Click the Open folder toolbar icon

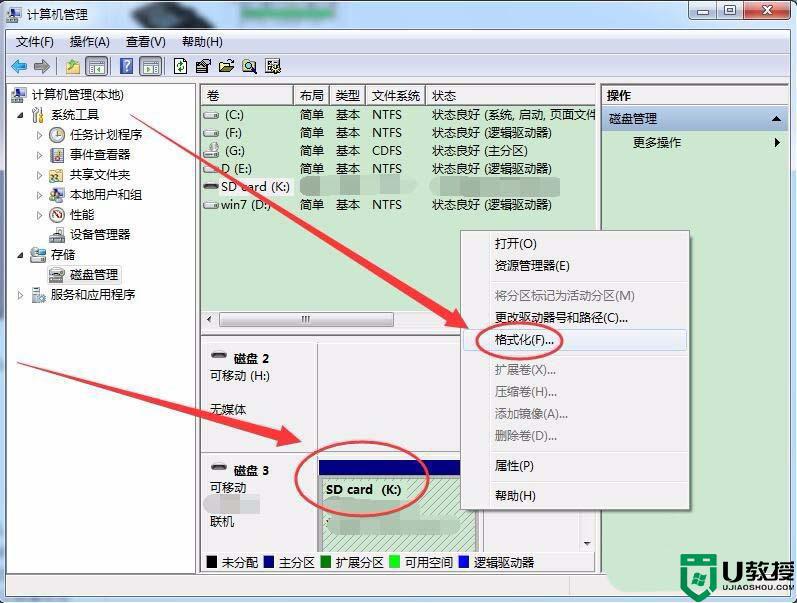226,66
